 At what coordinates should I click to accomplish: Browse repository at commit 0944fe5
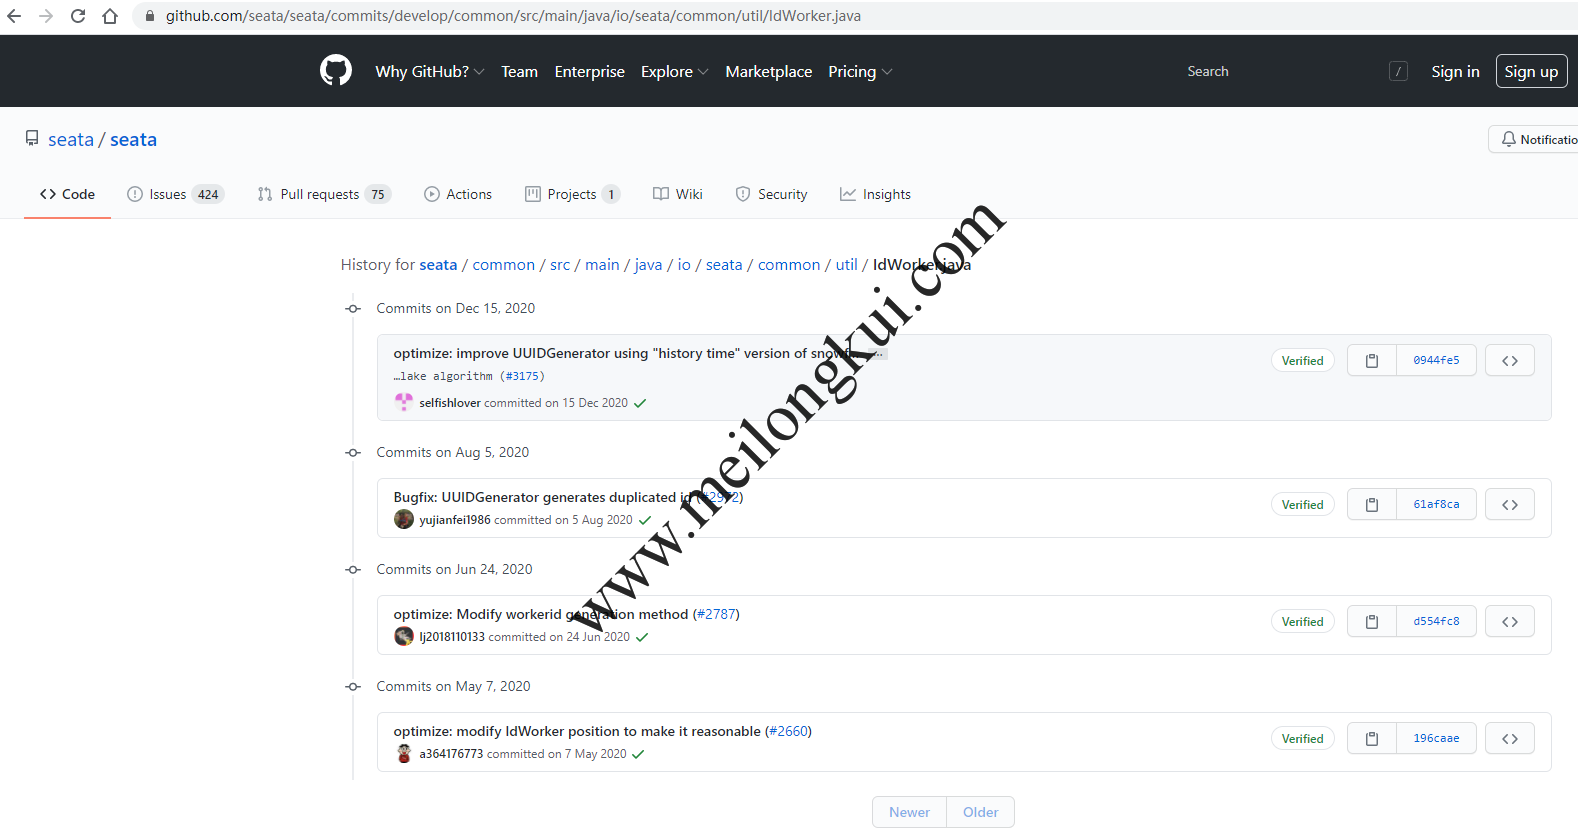[1509, 361]
